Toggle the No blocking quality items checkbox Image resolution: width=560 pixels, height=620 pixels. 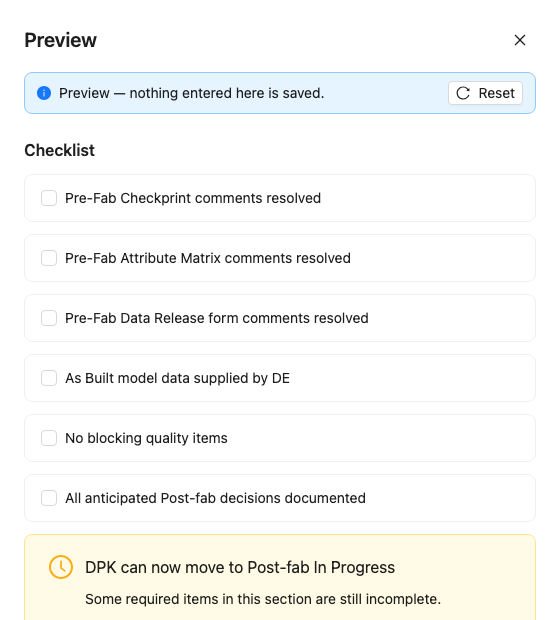49,438
